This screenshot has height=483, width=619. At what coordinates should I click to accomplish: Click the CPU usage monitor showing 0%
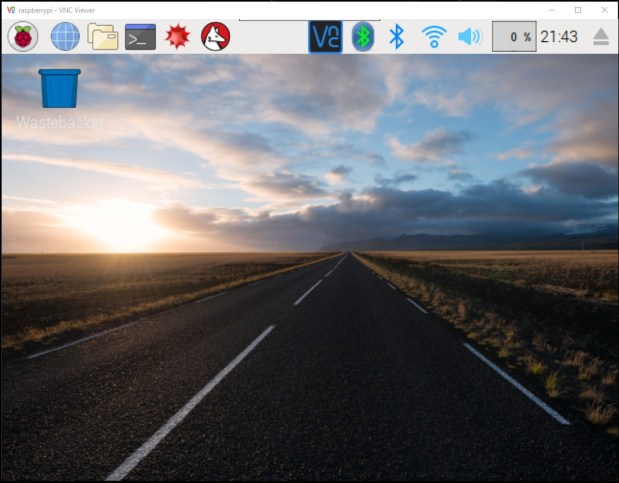click(514, 37)
